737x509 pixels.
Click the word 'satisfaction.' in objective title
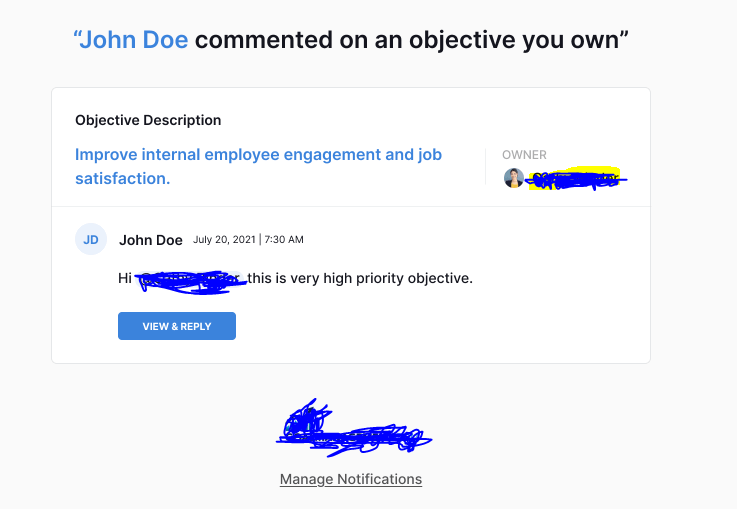pyautogui.click(x=123, y=179)
